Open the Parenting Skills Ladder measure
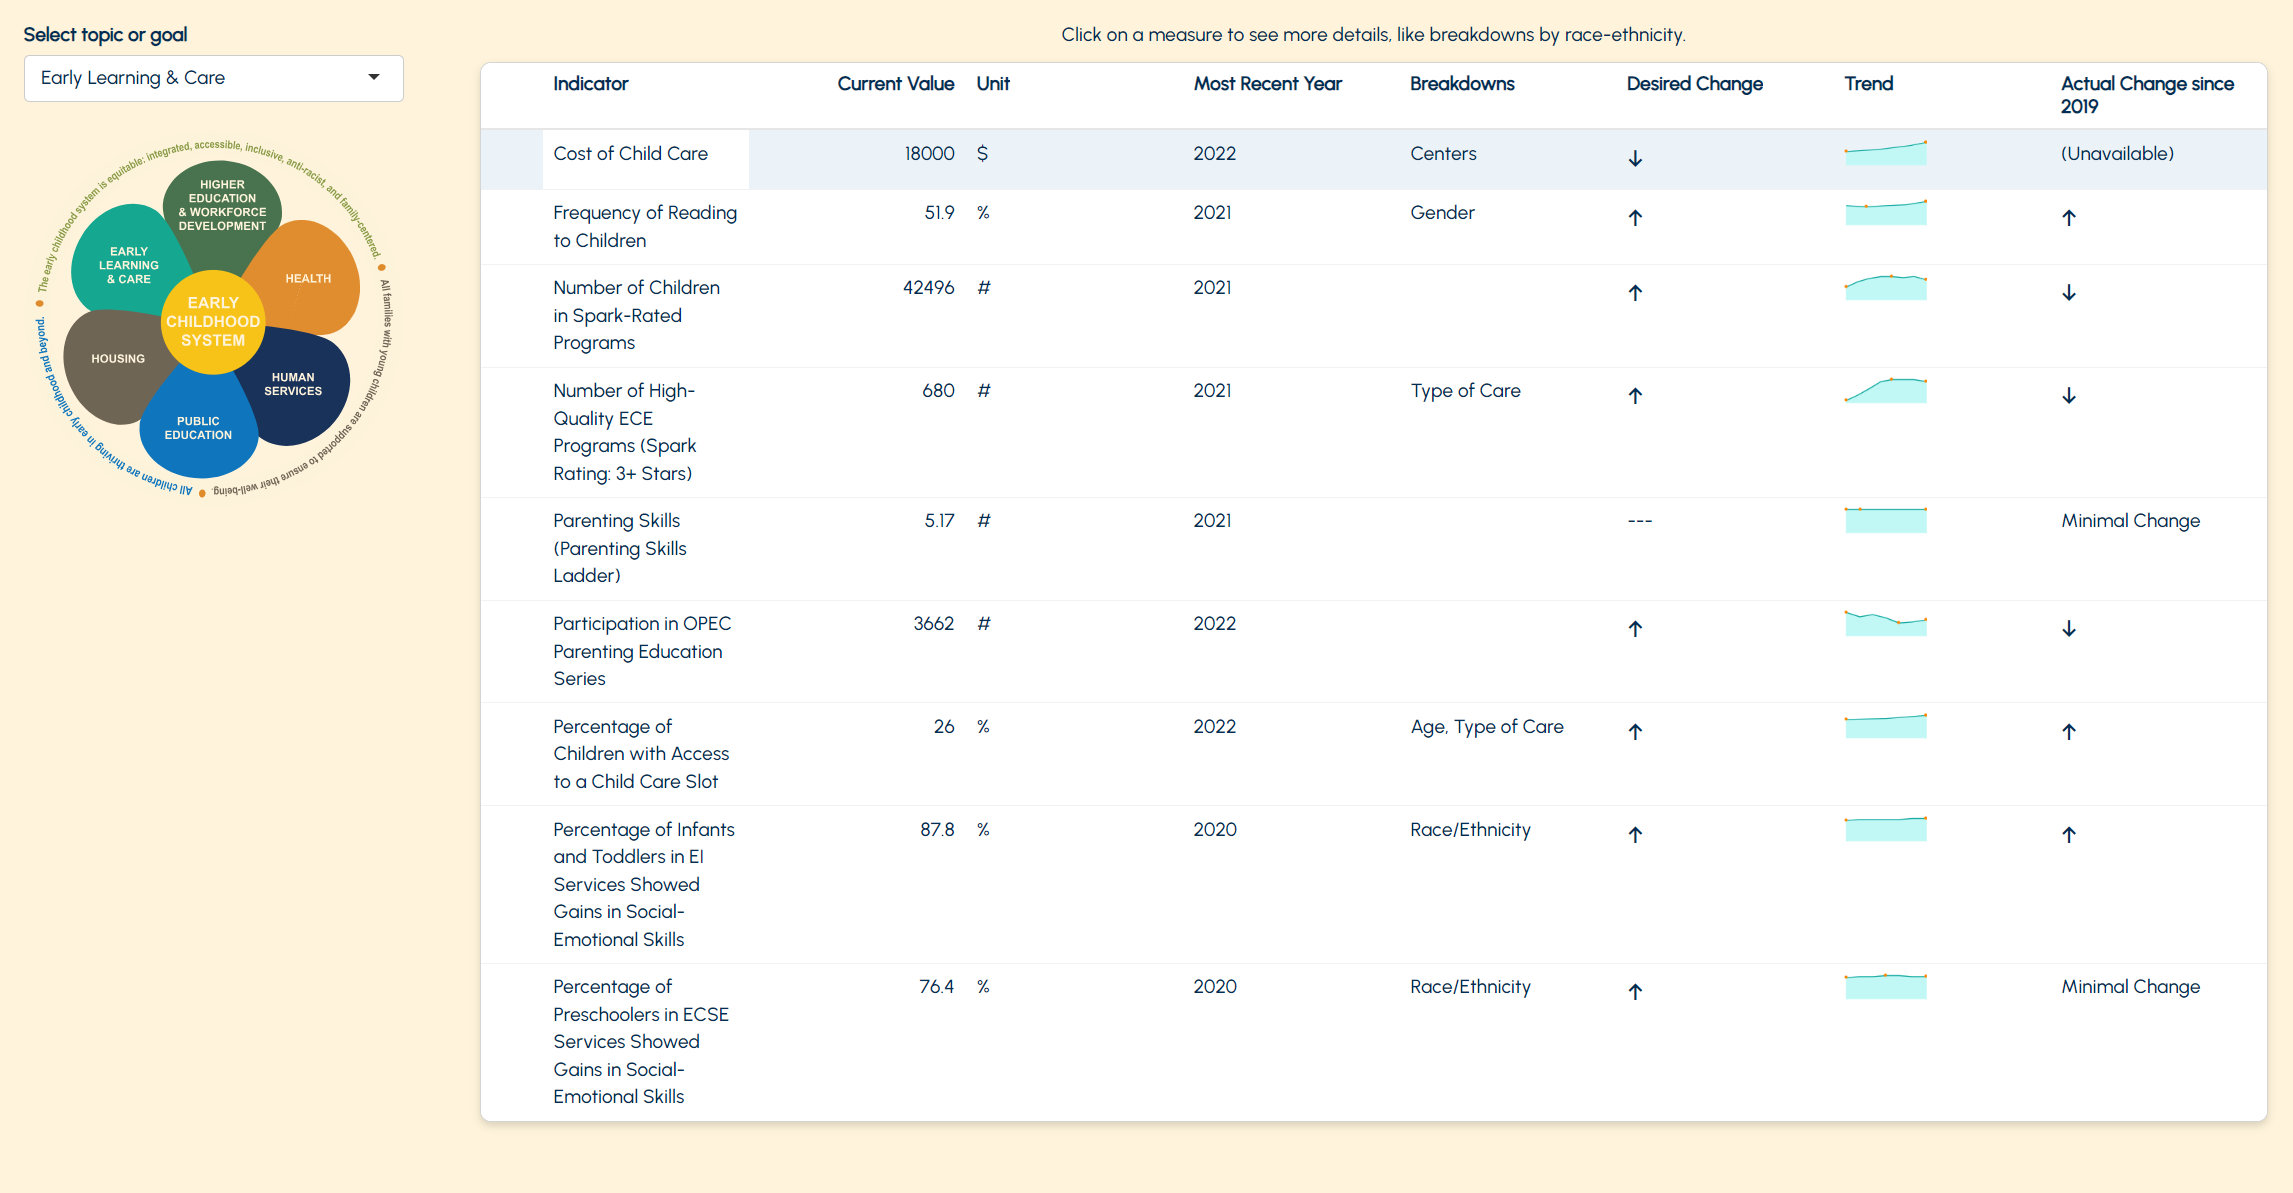The height and width of the screenshot is (1193, 2293). [620, 548]
